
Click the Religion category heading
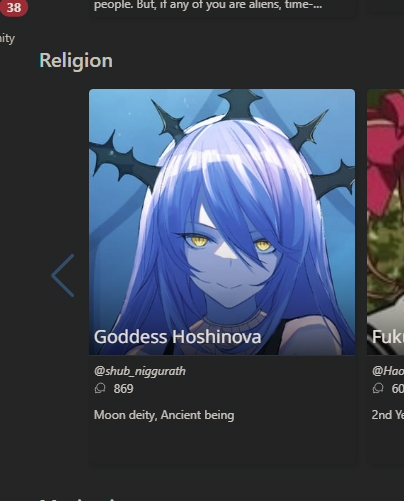[x=76, y=61]
